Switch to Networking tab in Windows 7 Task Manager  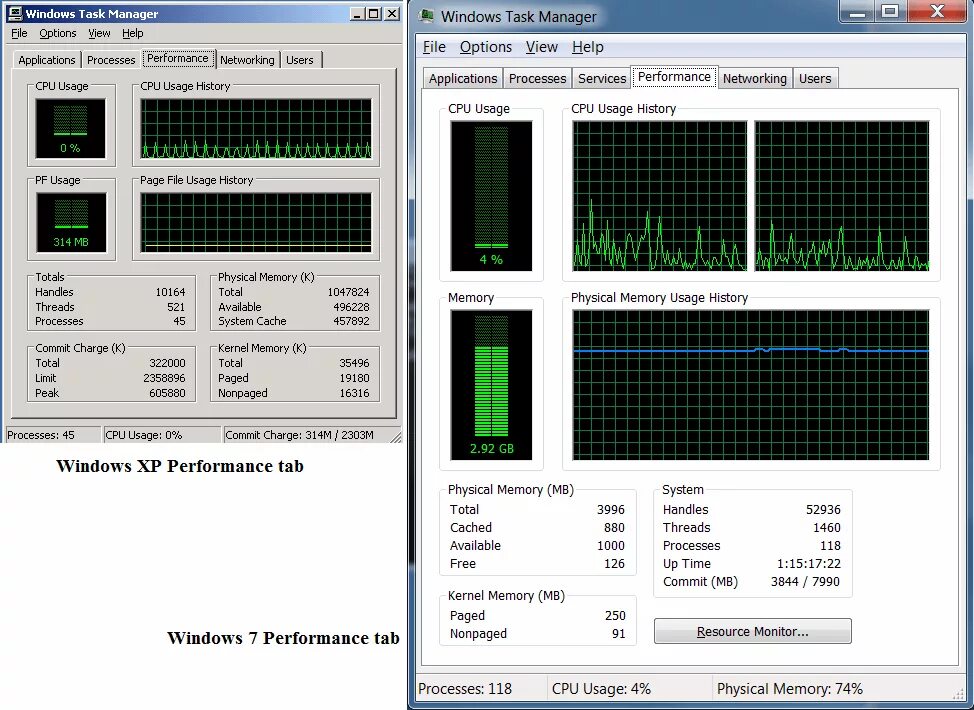(x=755, y=79)
